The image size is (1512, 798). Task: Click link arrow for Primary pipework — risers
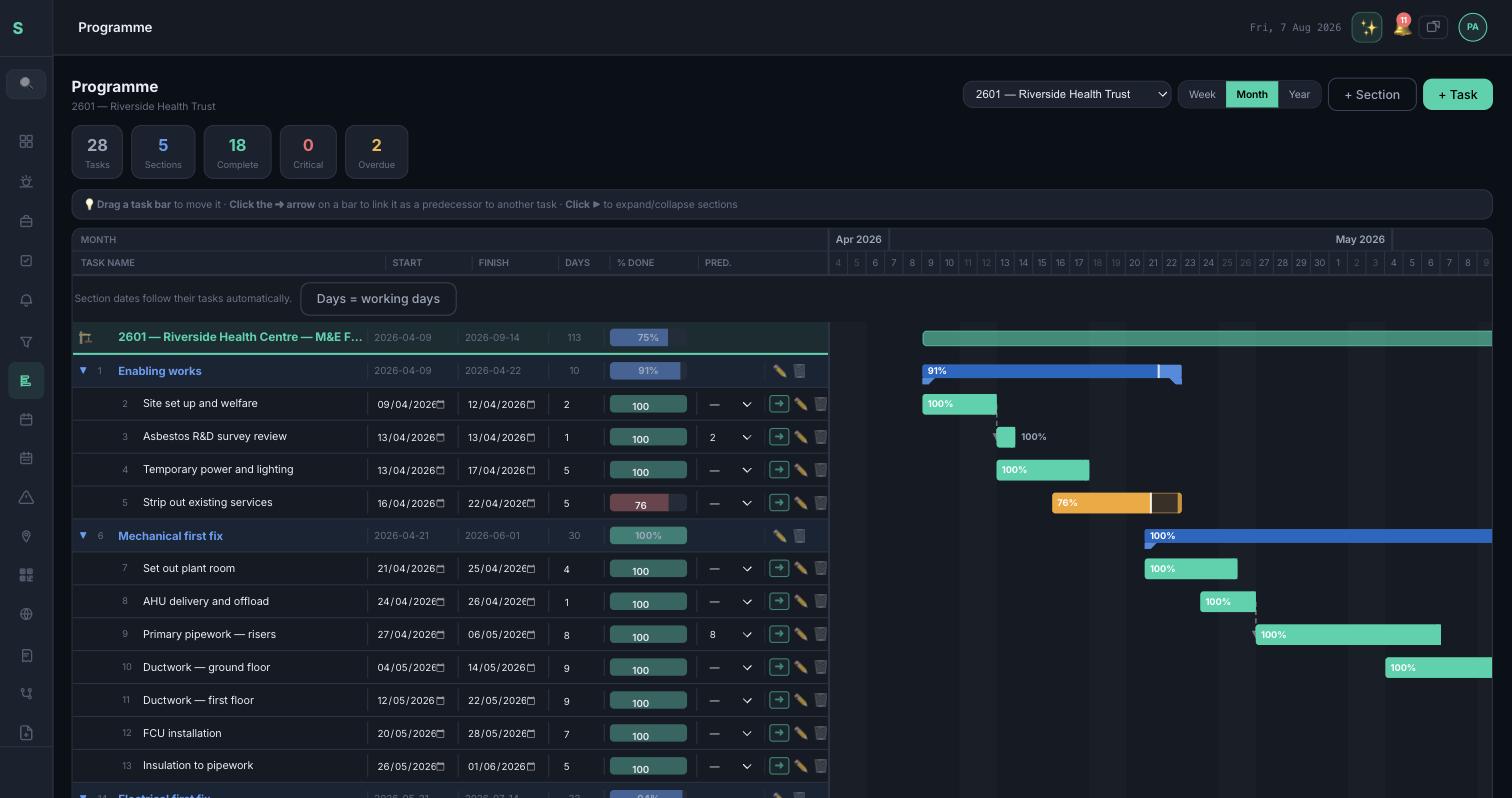coord(778,634)
